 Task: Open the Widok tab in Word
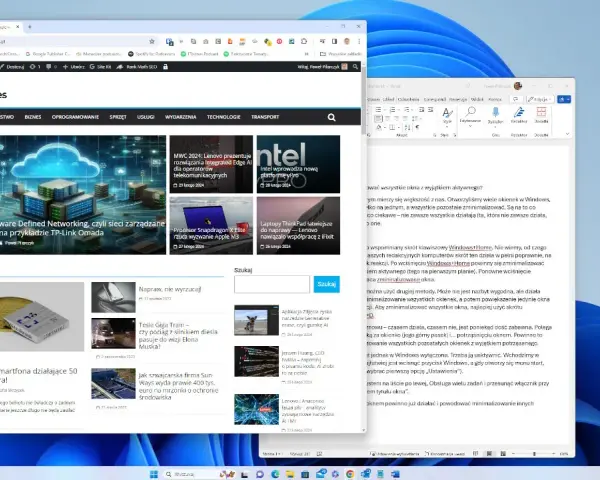point(477,99)
